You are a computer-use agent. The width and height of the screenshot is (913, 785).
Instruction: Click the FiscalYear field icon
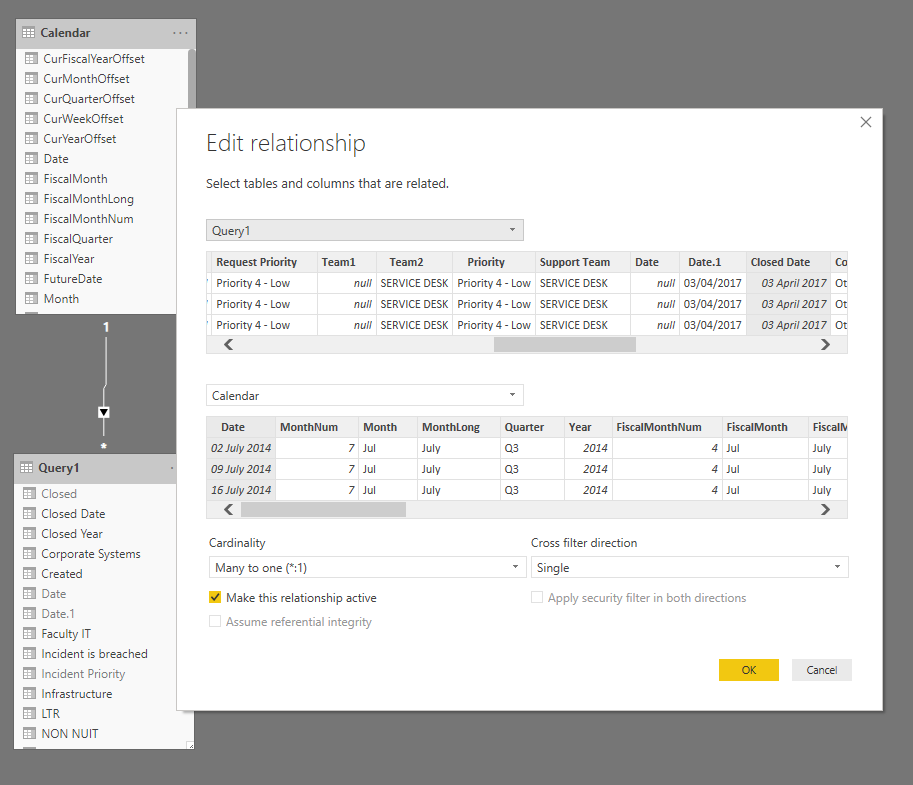(x=31, y=259)
